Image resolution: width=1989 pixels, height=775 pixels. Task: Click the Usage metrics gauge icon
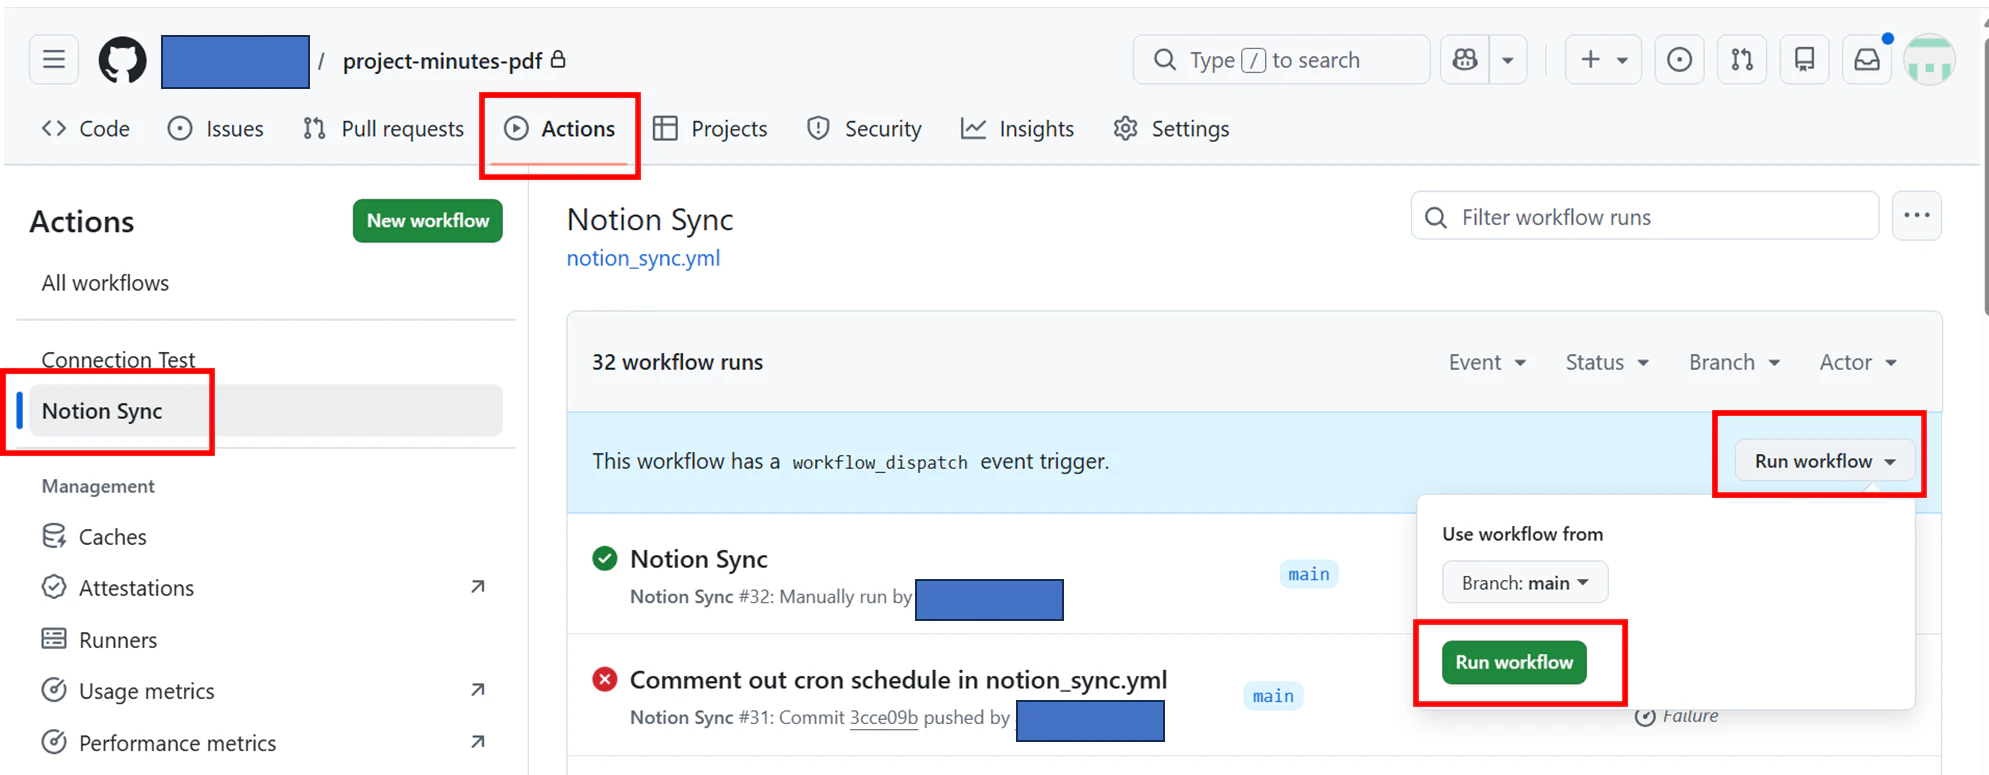pyautogui.click(x=54, y=690)
